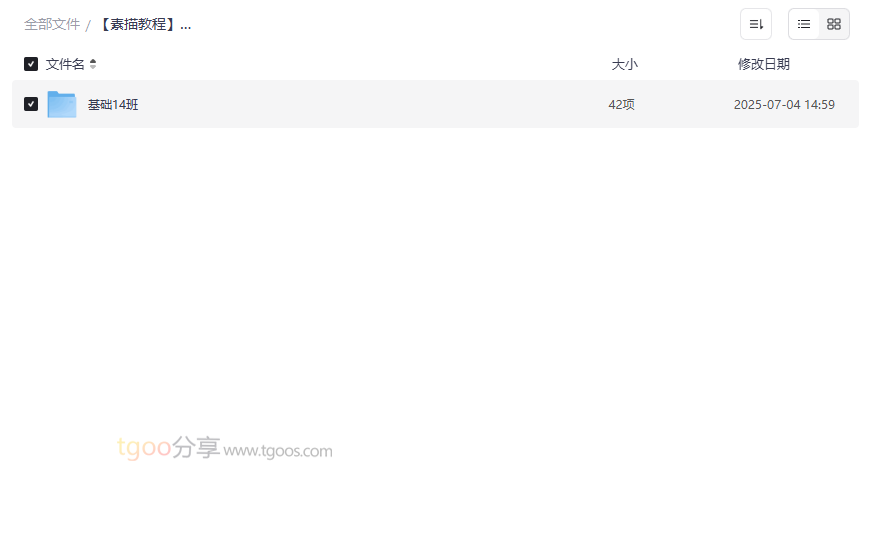Sort by the 大小 column header

[624, 64]
